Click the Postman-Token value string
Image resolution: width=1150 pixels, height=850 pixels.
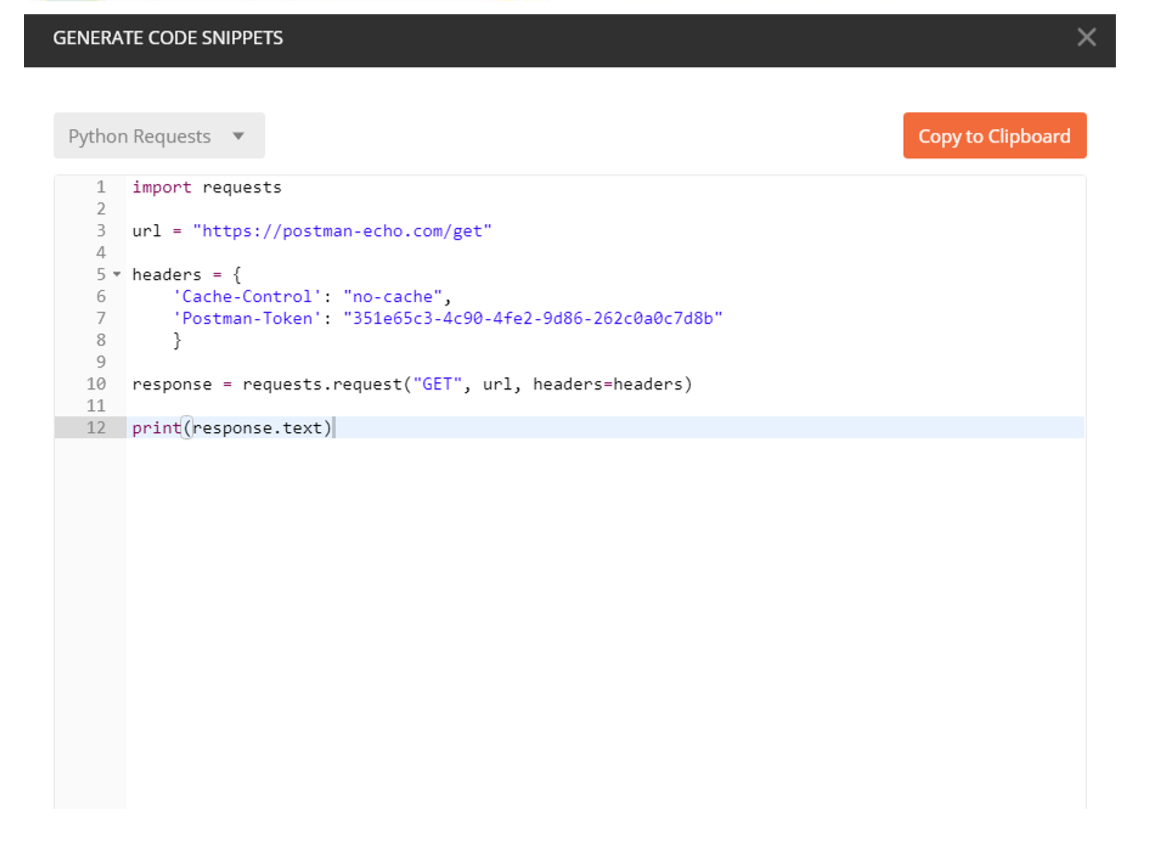[532, 319]
